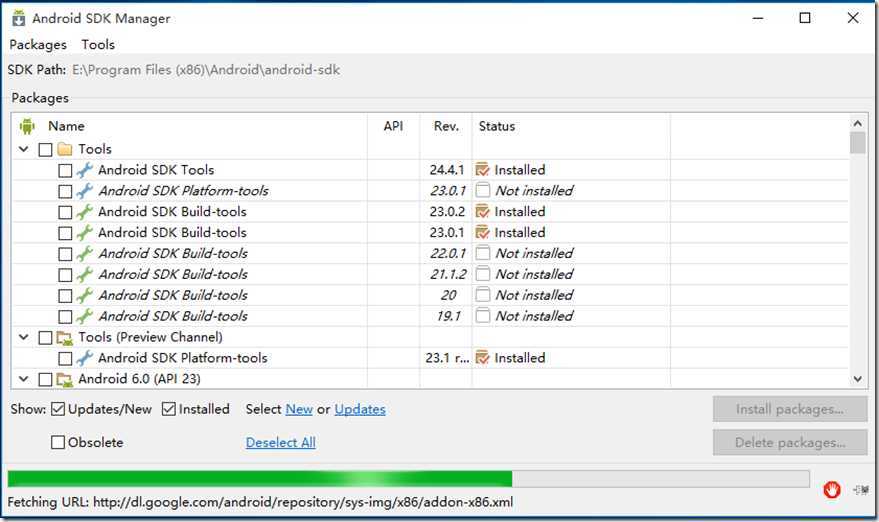
Task: Click the SDK path E:\Program Files (x86)\Android\android-sdk
Action: pos(206,70)
